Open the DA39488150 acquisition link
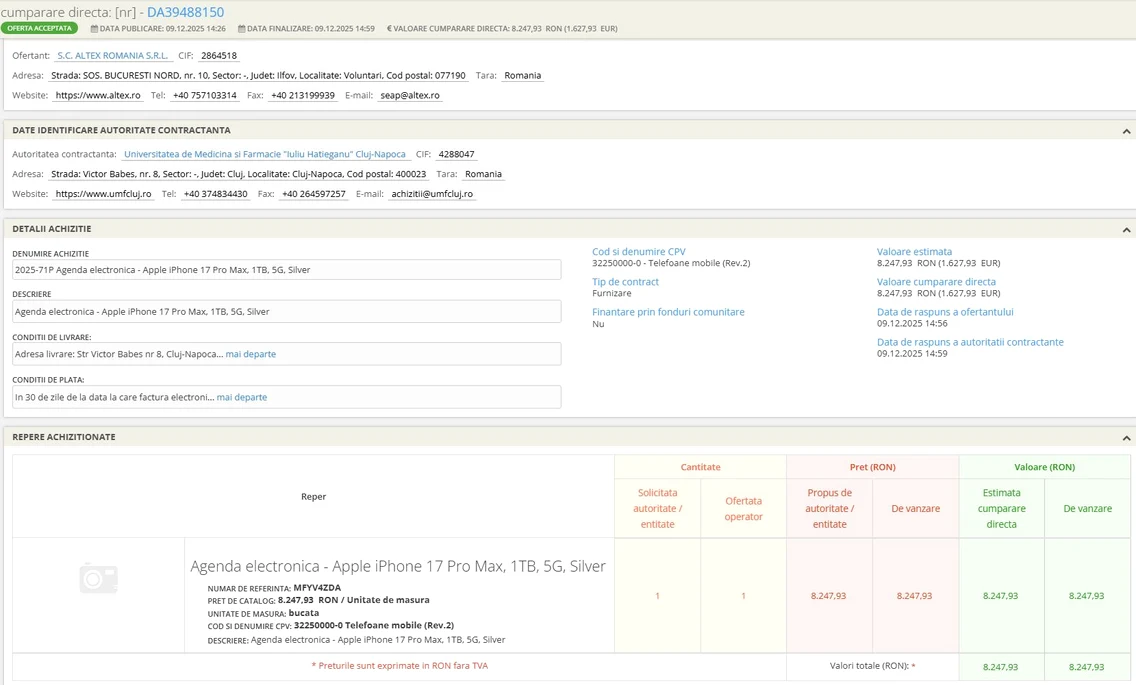 click(185, 12)
